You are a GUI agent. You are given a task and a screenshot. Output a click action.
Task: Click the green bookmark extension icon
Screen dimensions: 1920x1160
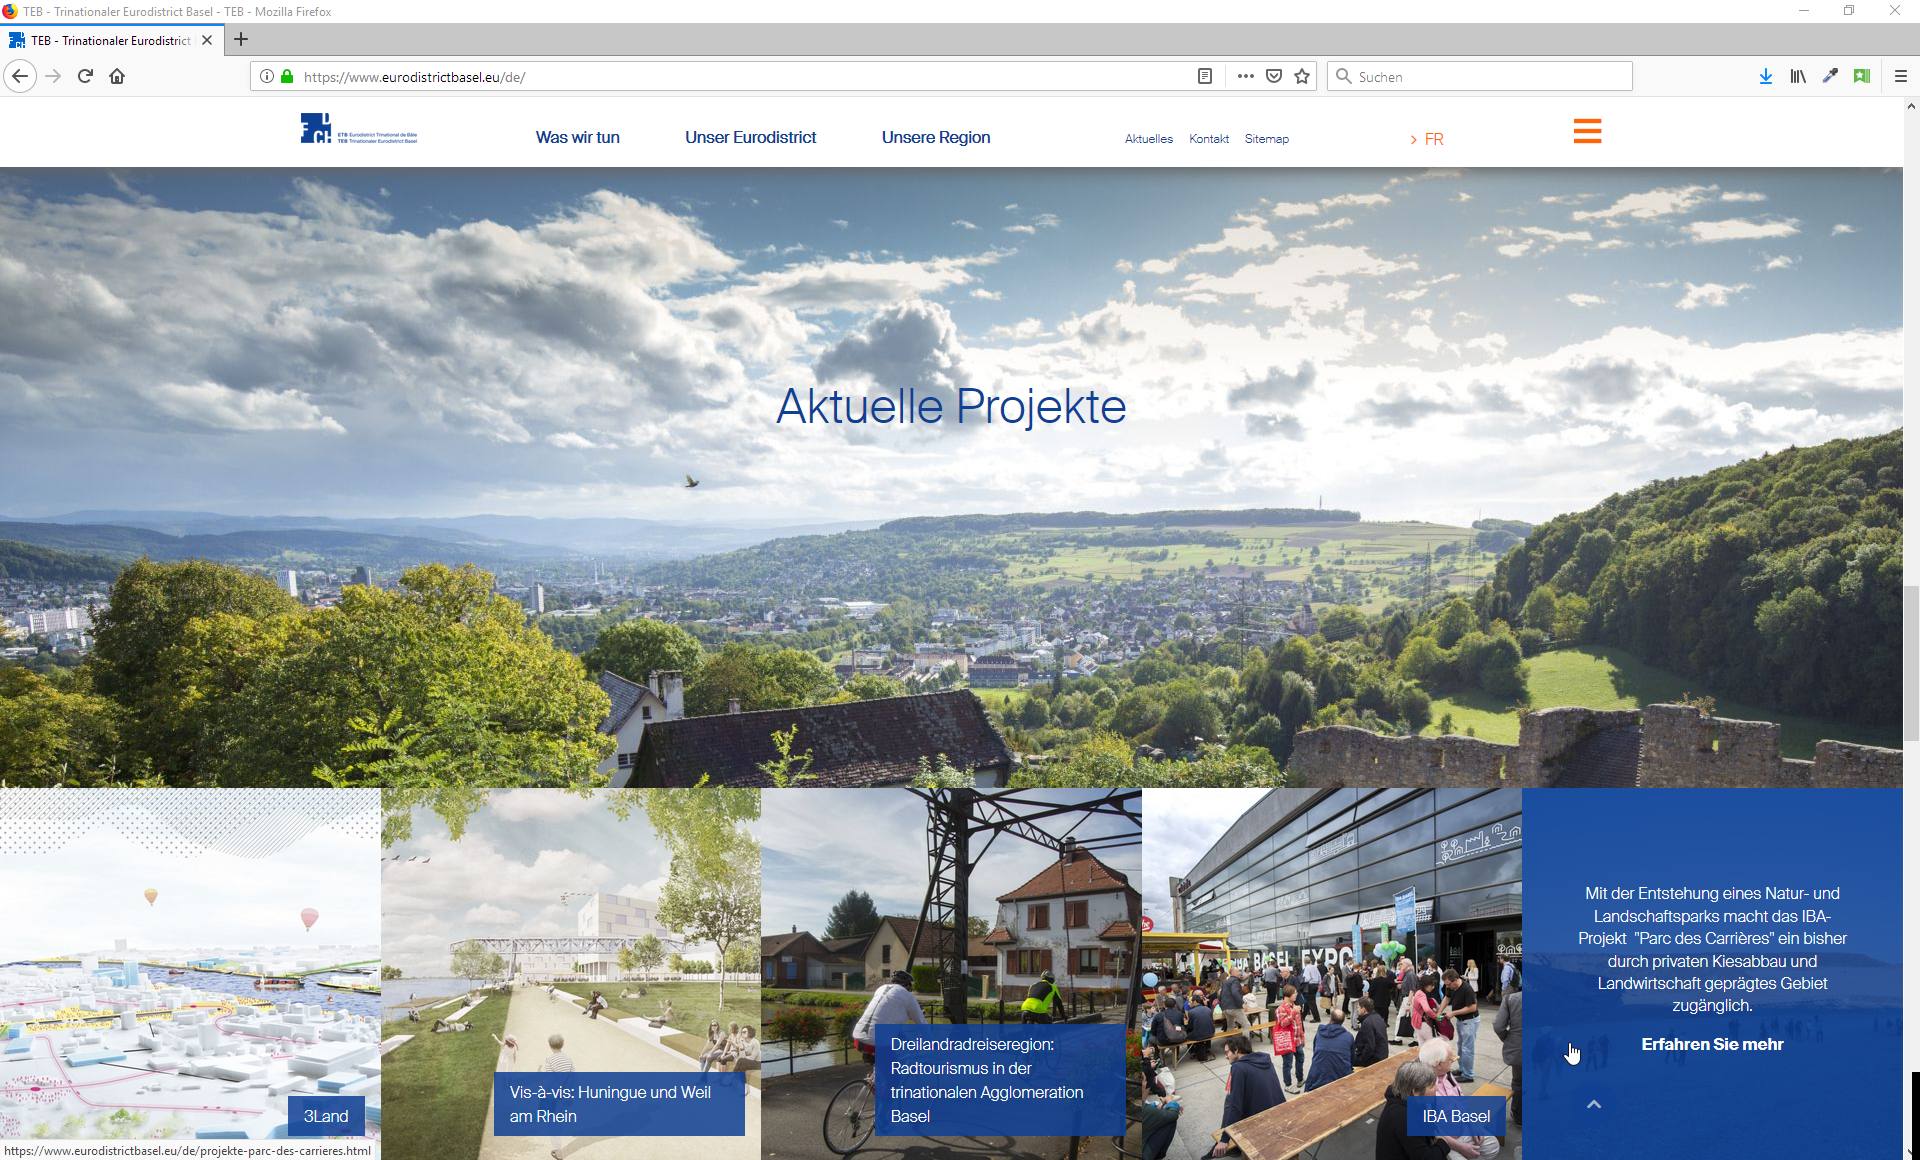pos(1862,76)
